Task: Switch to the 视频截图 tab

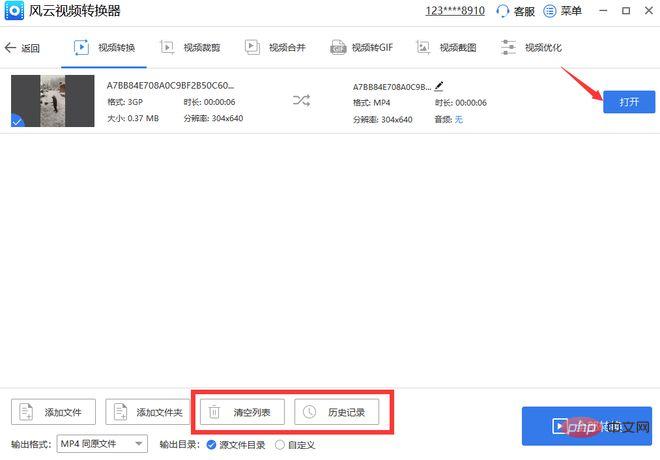Action: pos(446,48)
